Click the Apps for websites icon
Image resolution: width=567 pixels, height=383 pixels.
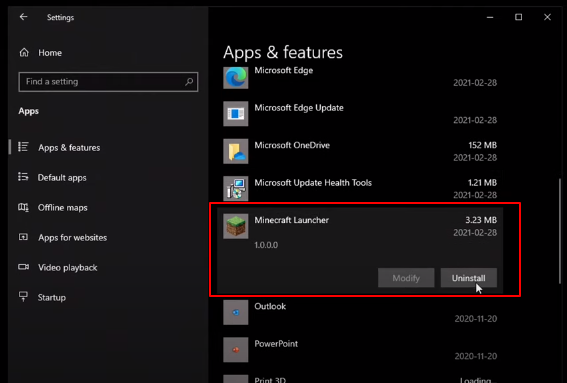[24, 237]
